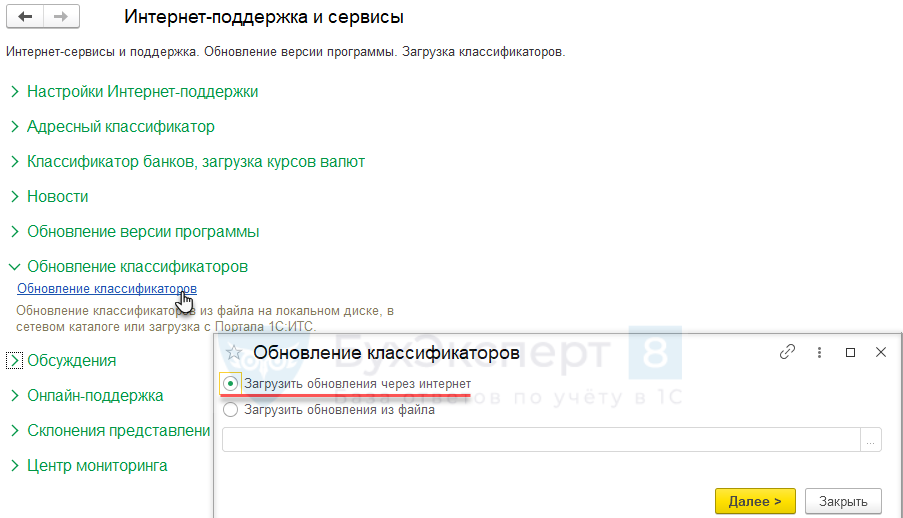Select load updates from file option
Viewport: 903px width, 518px height.
coord(231,409)
